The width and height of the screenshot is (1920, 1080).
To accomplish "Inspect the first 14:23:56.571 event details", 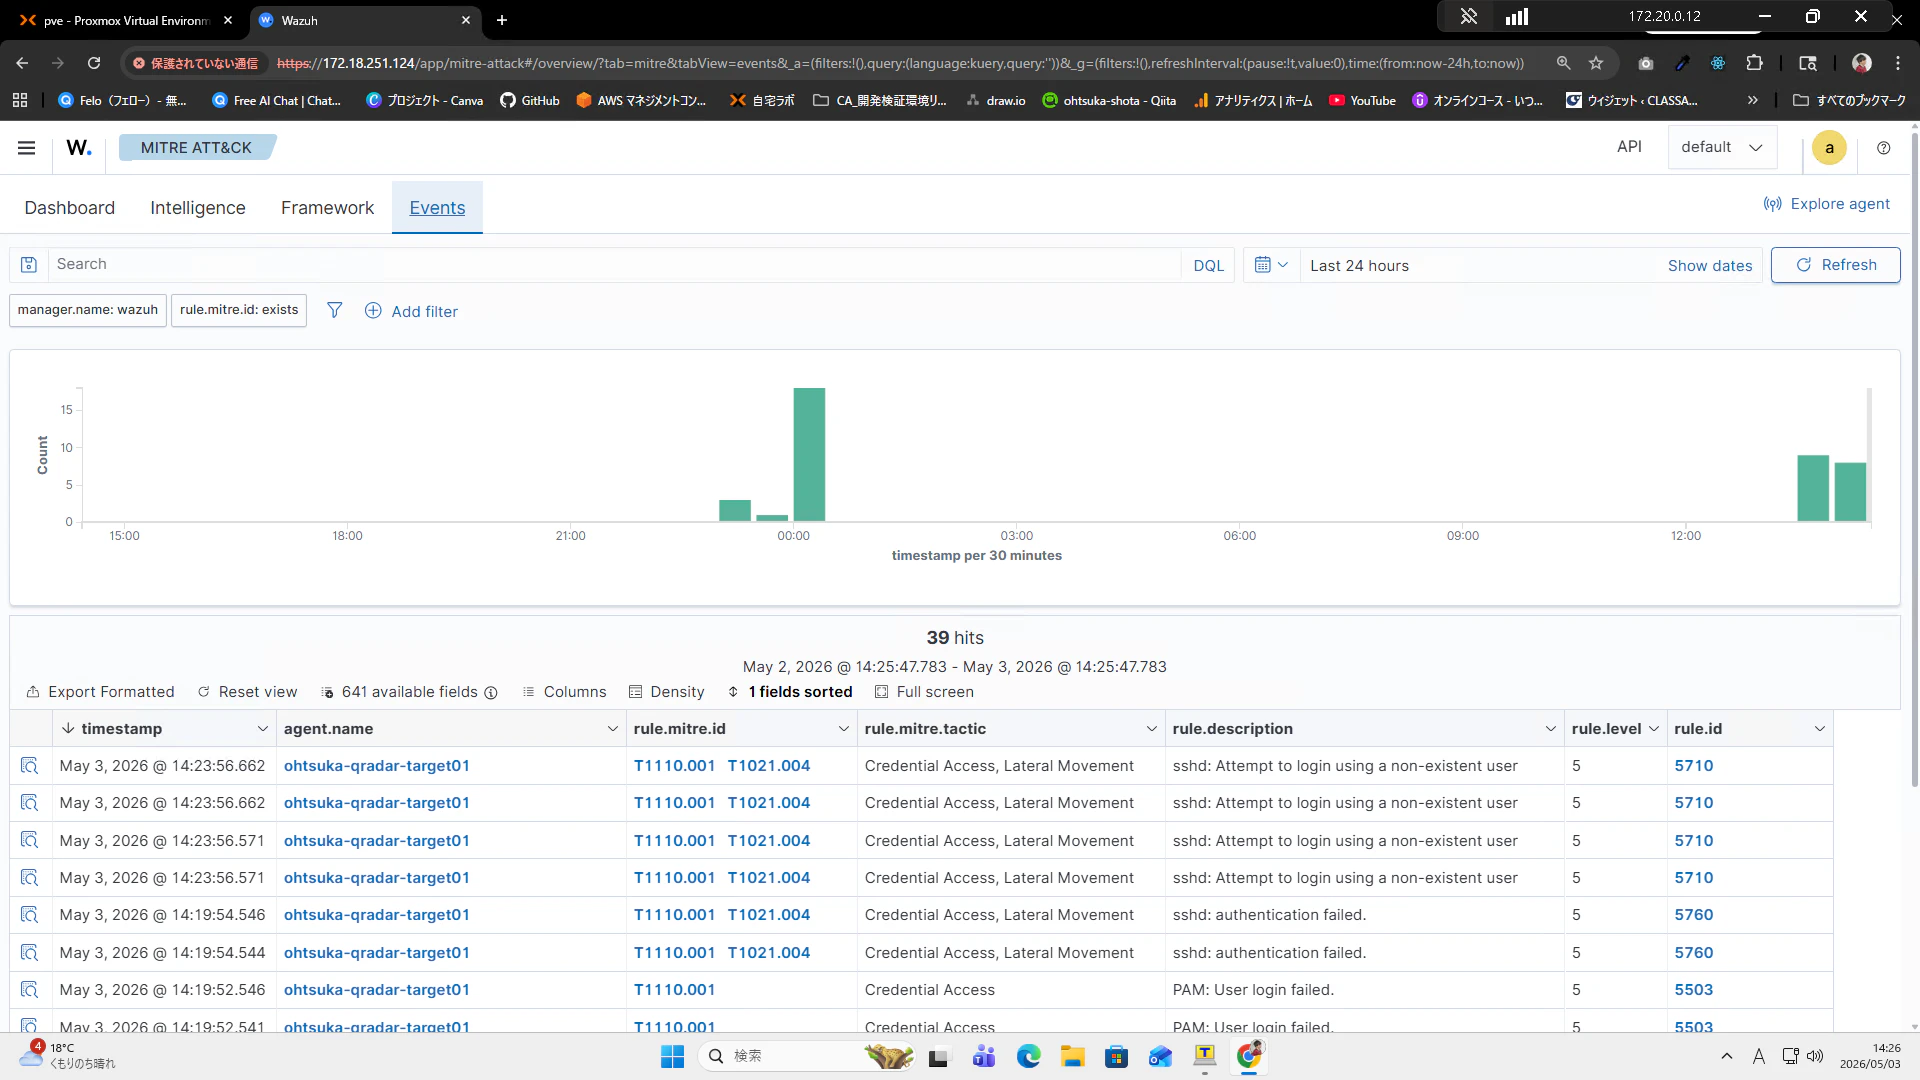I will 29,841.
